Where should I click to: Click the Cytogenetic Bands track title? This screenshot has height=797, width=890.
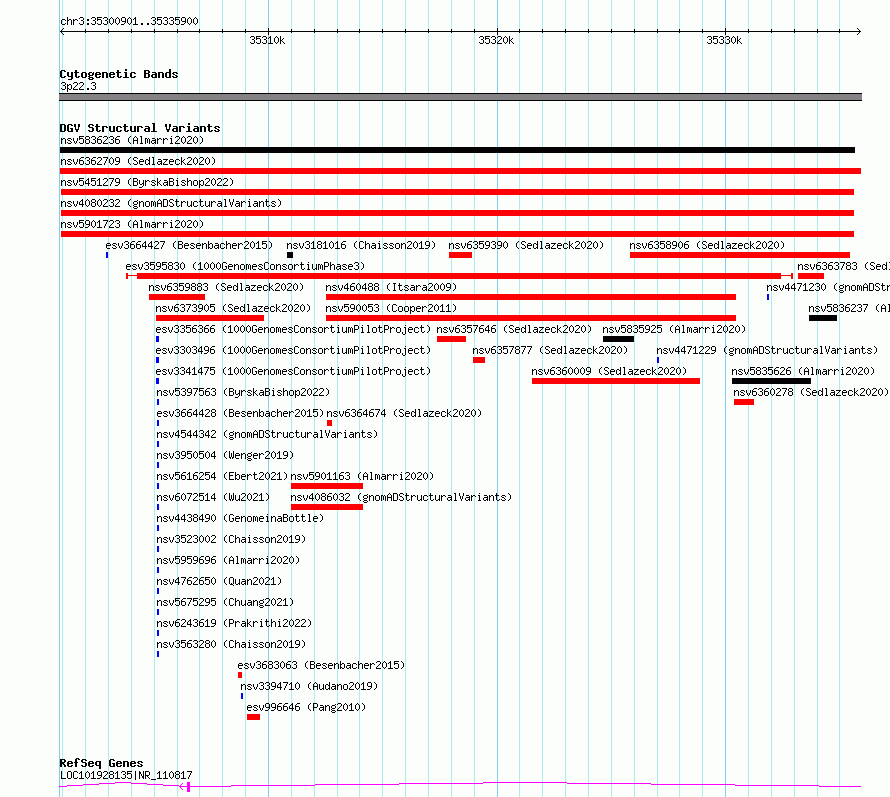tap(119, 74)
